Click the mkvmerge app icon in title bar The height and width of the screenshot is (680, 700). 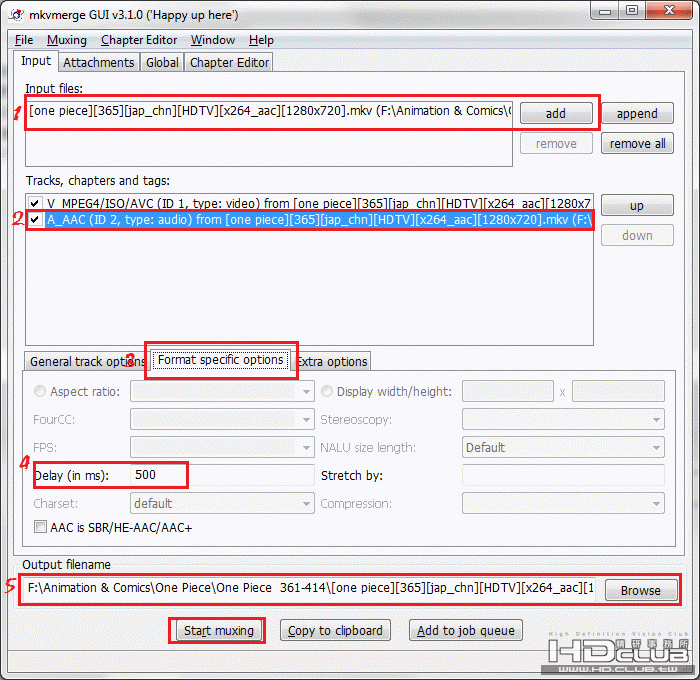17,15
